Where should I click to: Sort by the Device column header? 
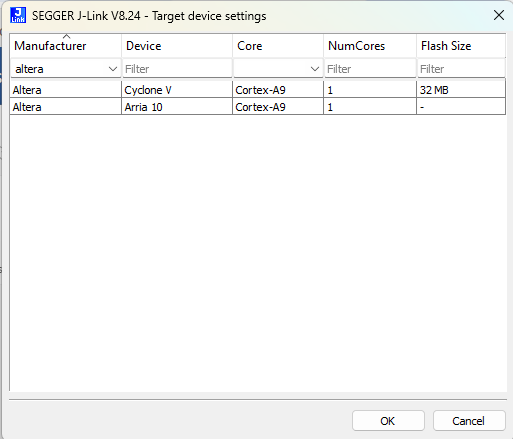click(177, 46)
